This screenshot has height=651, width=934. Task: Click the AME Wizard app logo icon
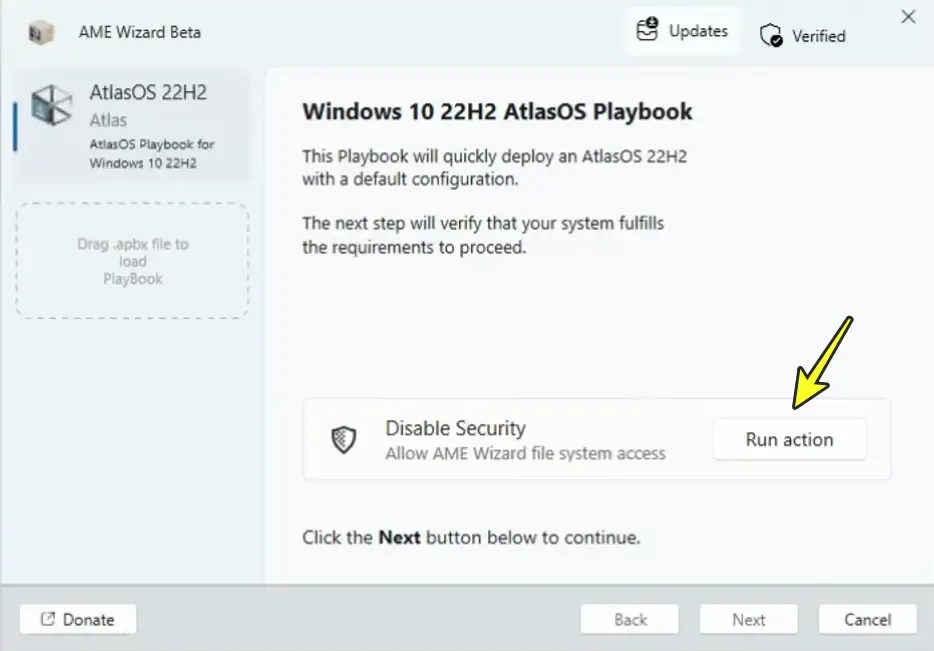[x=41, y=33]
